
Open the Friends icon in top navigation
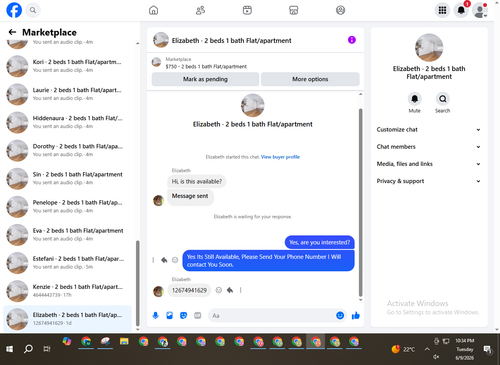200,10
